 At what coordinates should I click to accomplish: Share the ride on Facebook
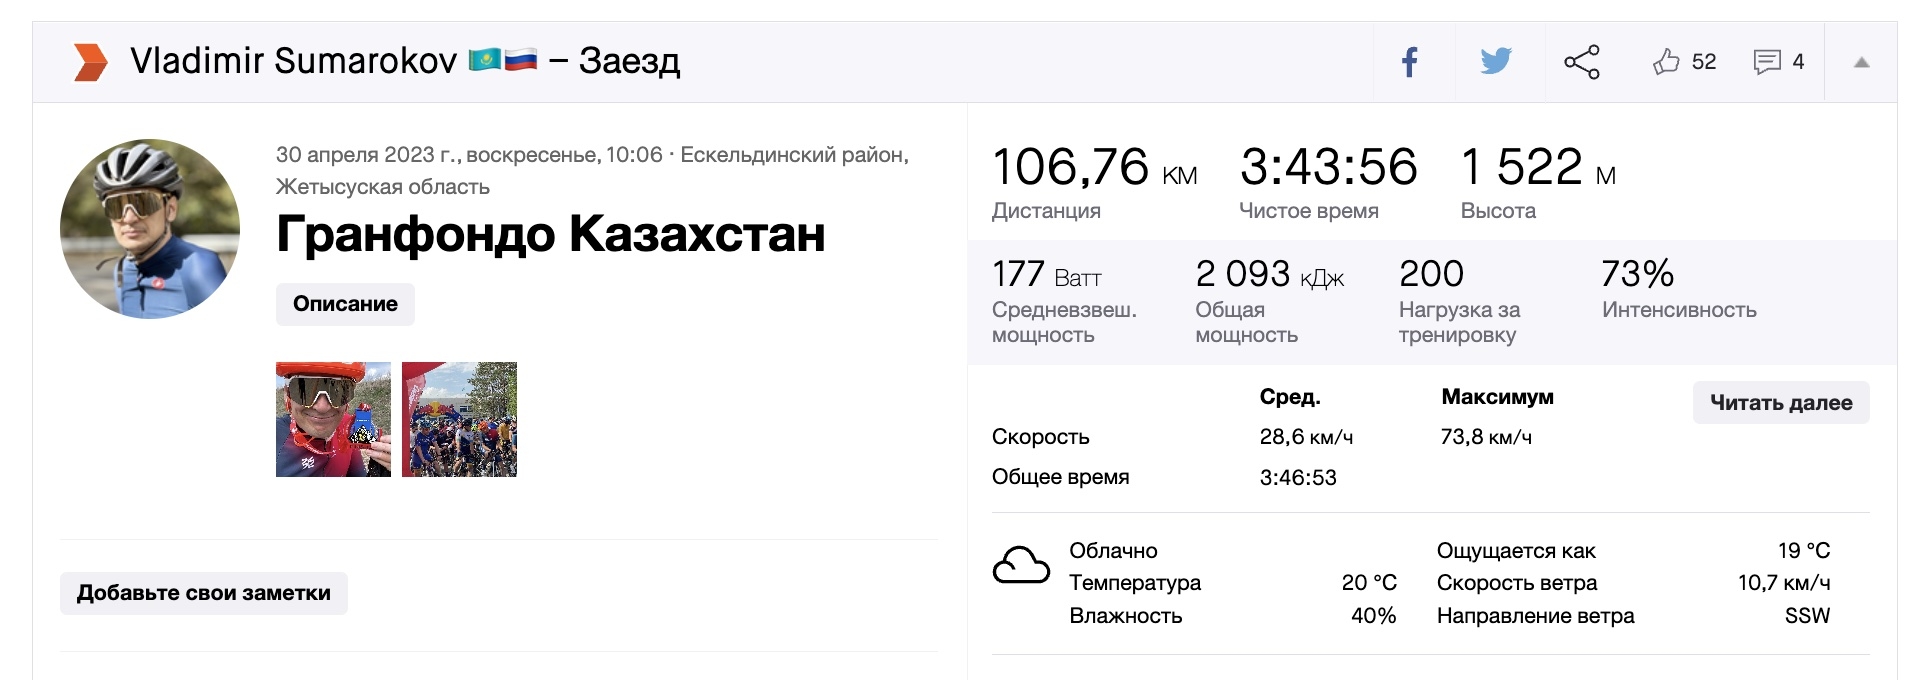(1410, 62)
